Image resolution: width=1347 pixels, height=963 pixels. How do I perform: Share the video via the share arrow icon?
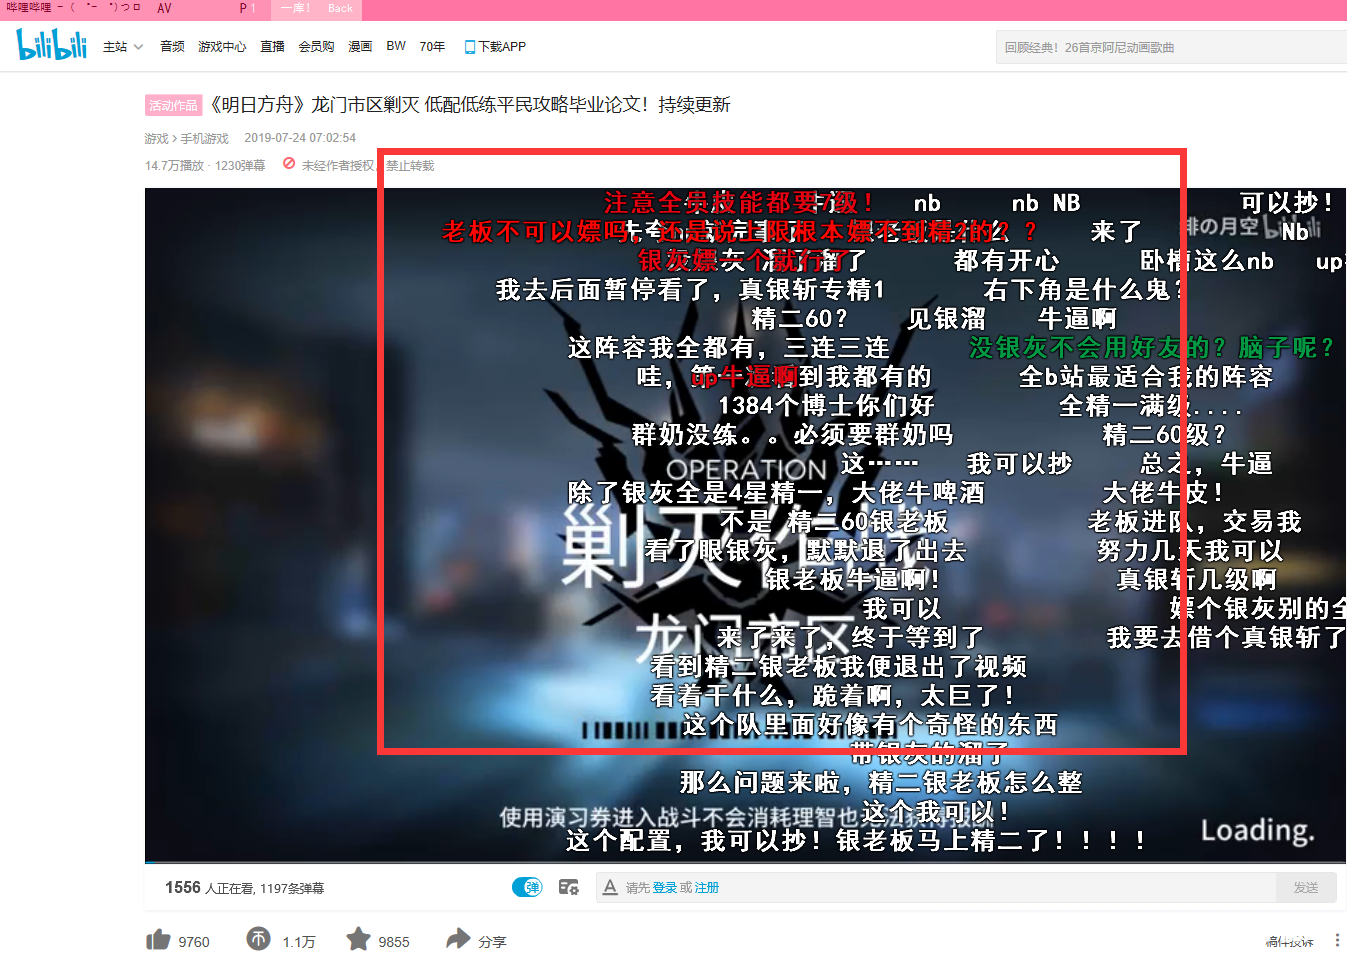458,940
